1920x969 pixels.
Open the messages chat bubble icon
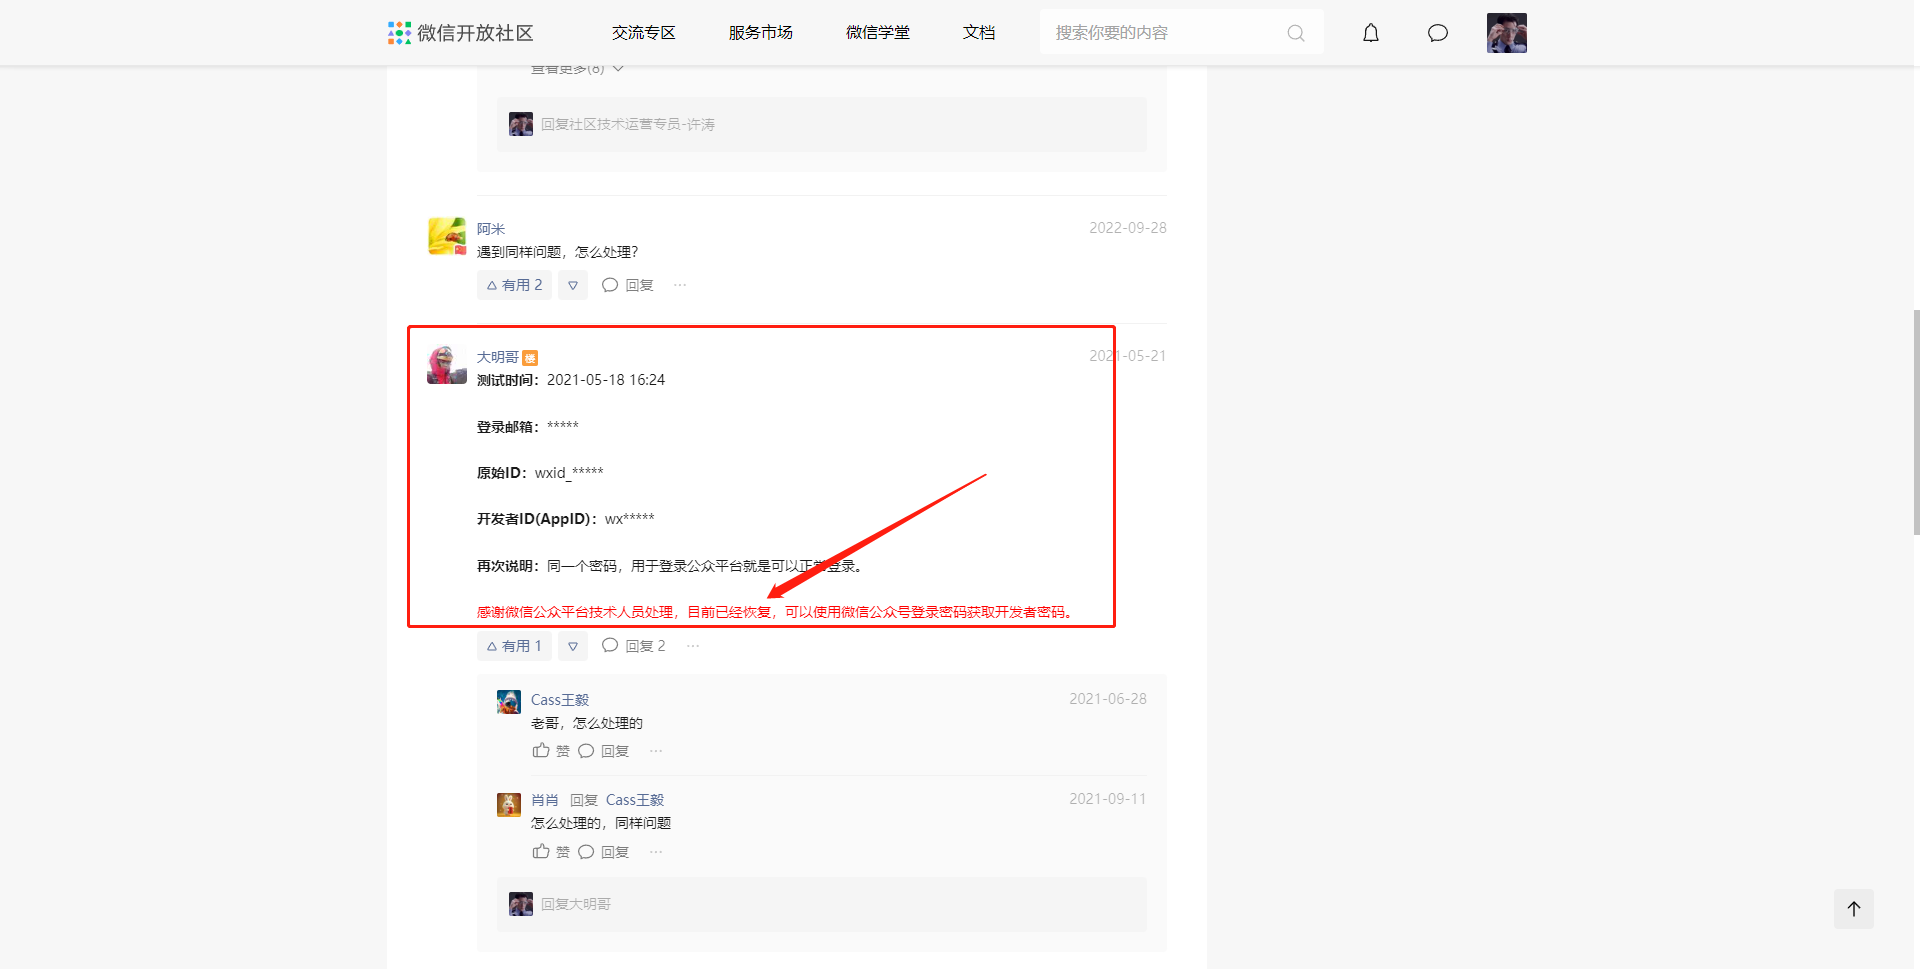coord(1438,33)
